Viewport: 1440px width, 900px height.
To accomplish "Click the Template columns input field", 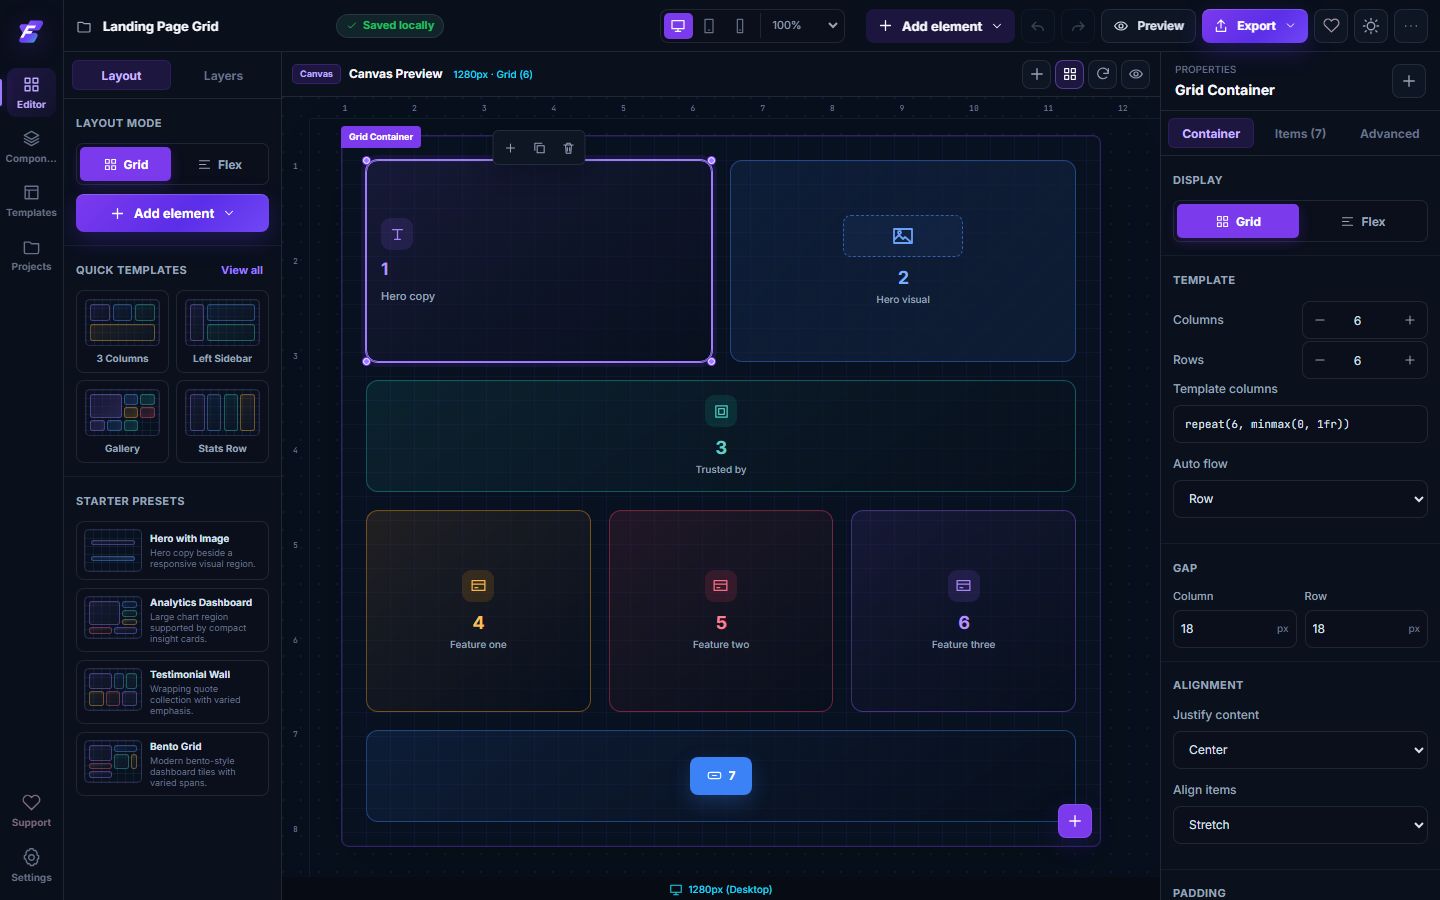I will click(1300, 424).
